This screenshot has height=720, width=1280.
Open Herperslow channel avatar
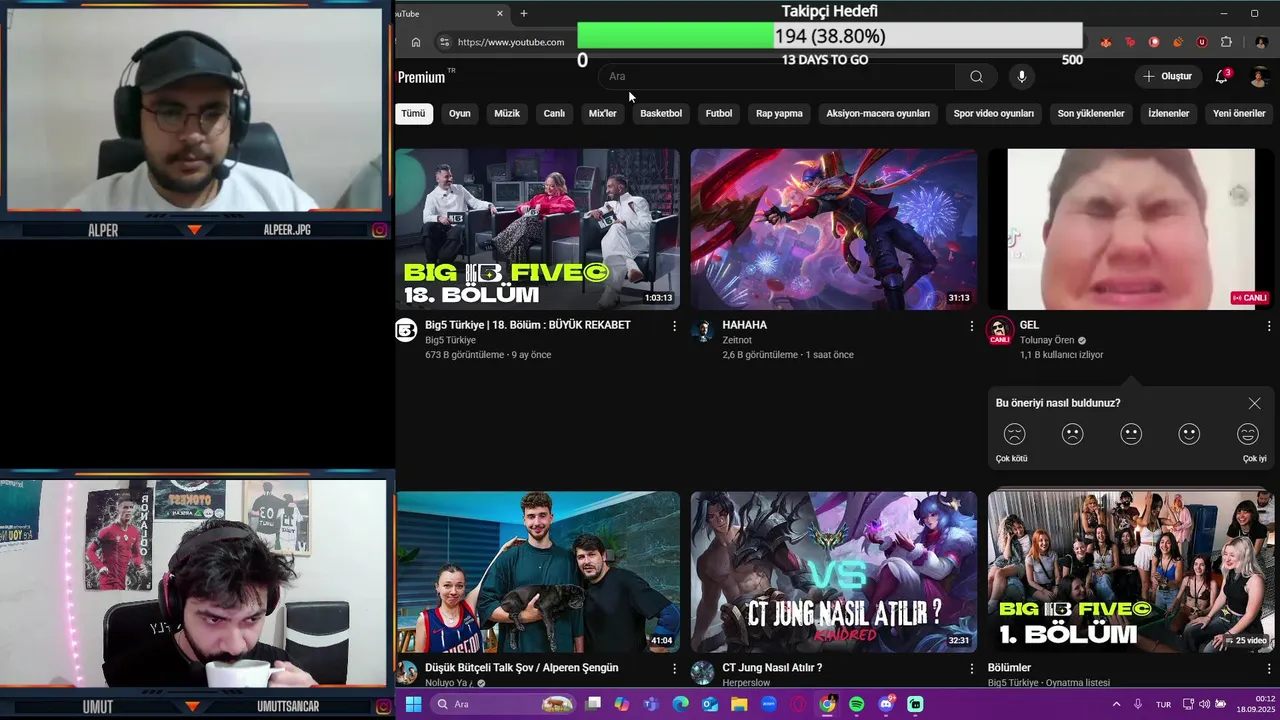pos(702,673)
